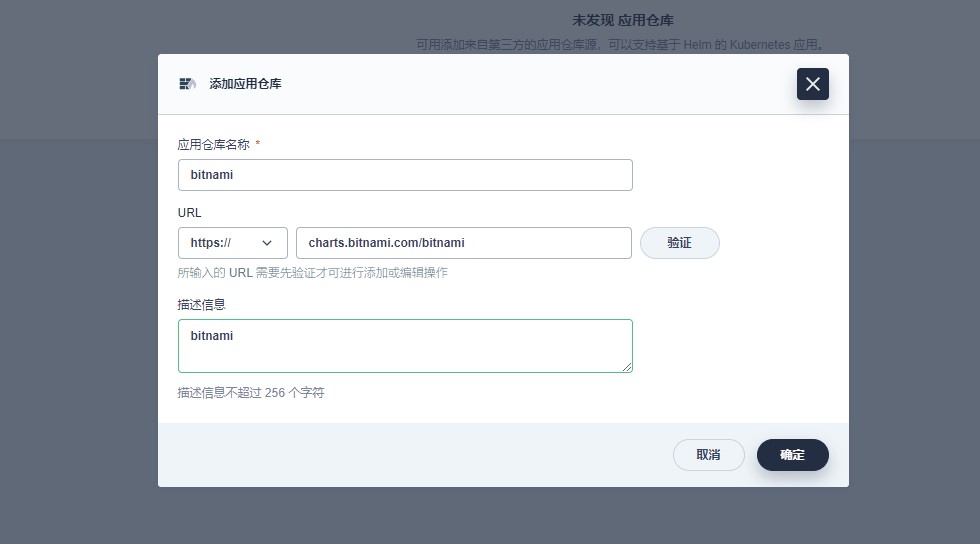Click the 取消 cancel button
This screenshot has height=544, width=980.
point(708,455)
